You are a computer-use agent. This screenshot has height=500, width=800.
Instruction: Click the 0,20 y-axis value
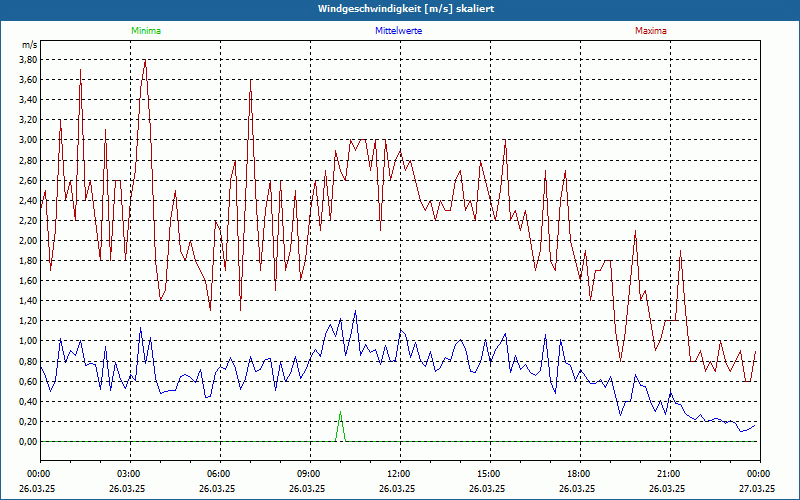coord(28,421)
